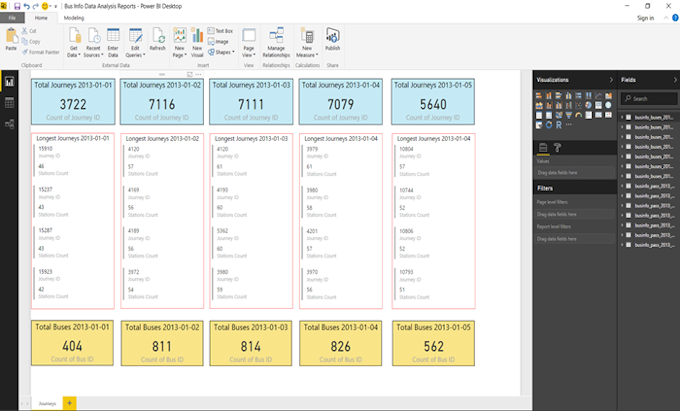Click the Save icon in title bar

click(17, 6)
